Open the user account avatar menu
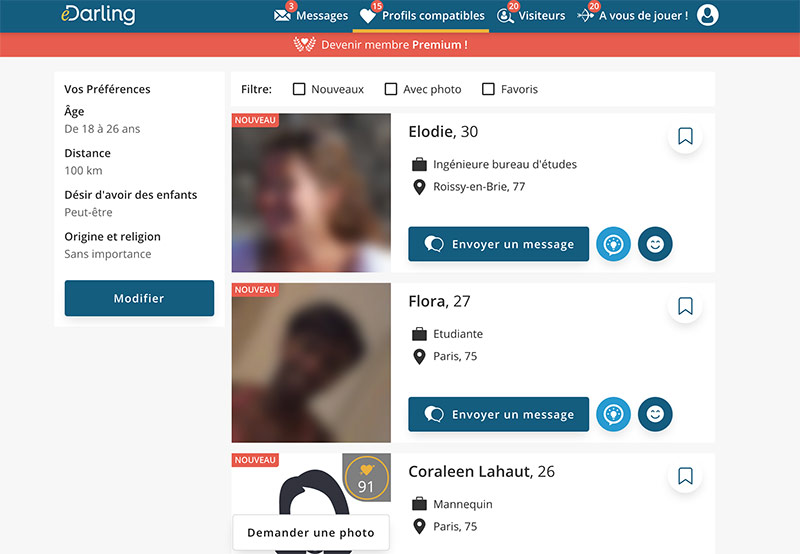Screen dimensions: 800x554 click(708, 15)
